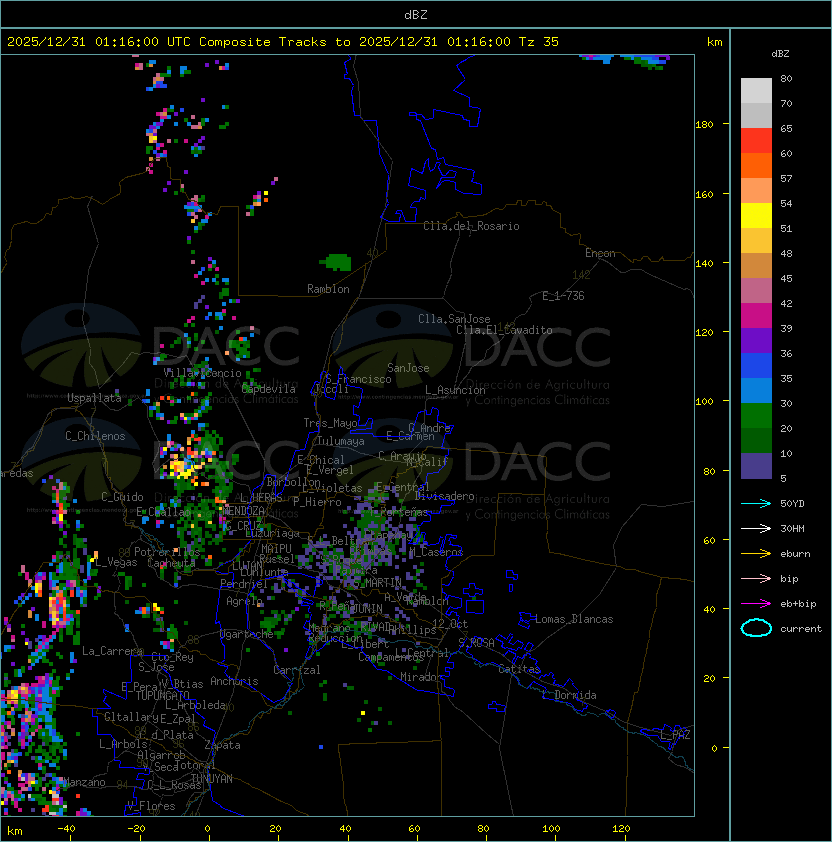Click the 'Mirador' map label
832x842 pixels.
coord(421,677)
